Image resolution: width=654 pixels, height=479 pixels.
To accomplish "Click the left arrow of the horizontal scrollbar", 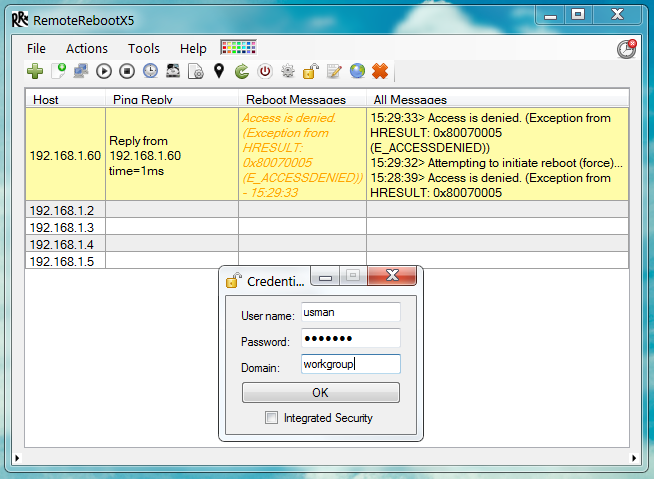I will point(17,458).
